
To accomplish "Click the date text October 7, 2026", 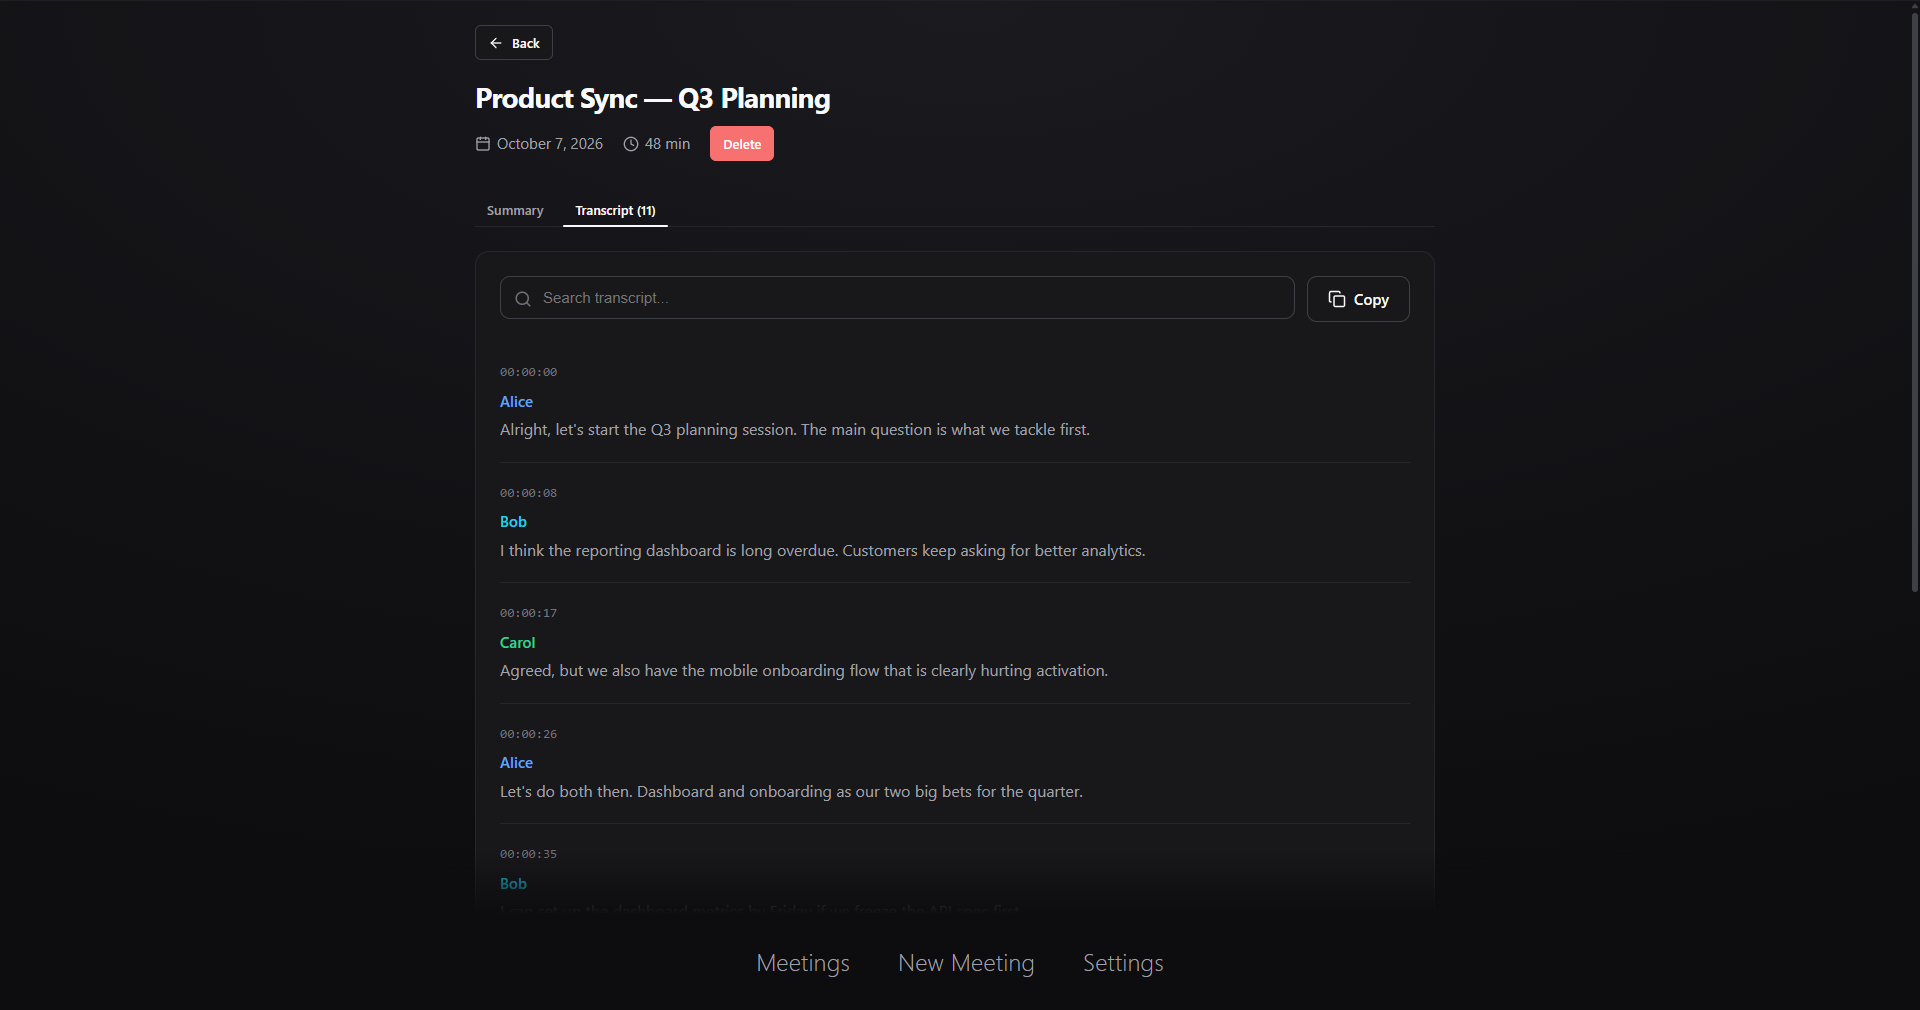I will tap(550, 144).
